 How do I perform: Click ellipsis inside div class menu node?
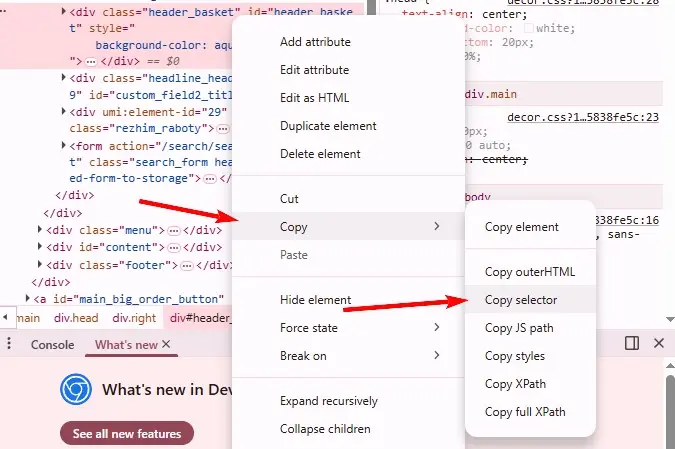click(173, 230)
